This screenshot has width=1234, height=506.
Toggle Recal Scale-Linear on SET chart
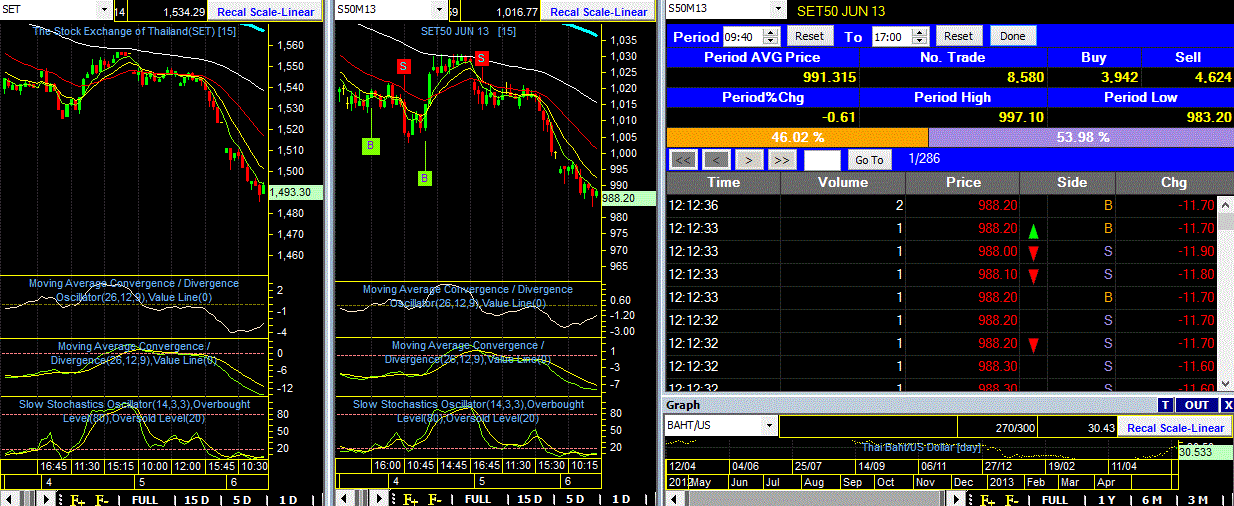(253, 12)
